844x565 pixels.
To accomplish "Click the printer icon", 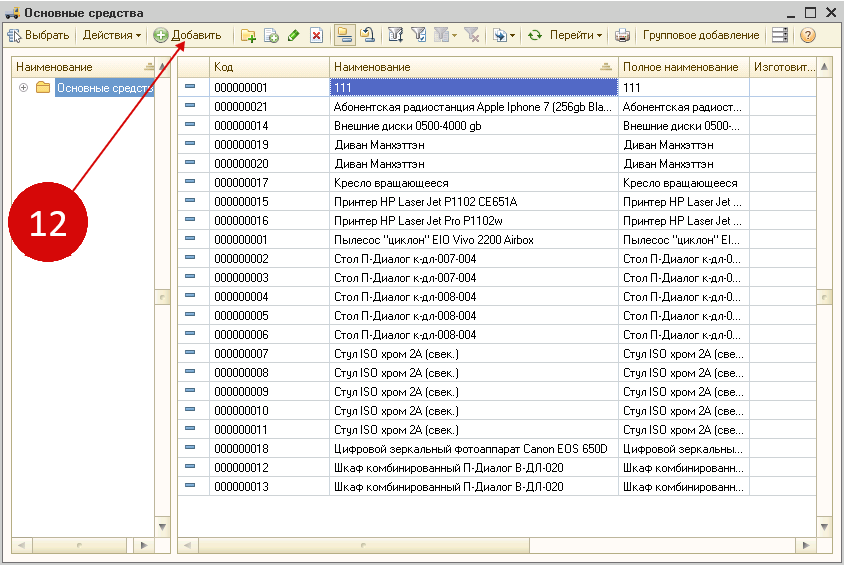I will pyautogui.click(x=622, y=35).
